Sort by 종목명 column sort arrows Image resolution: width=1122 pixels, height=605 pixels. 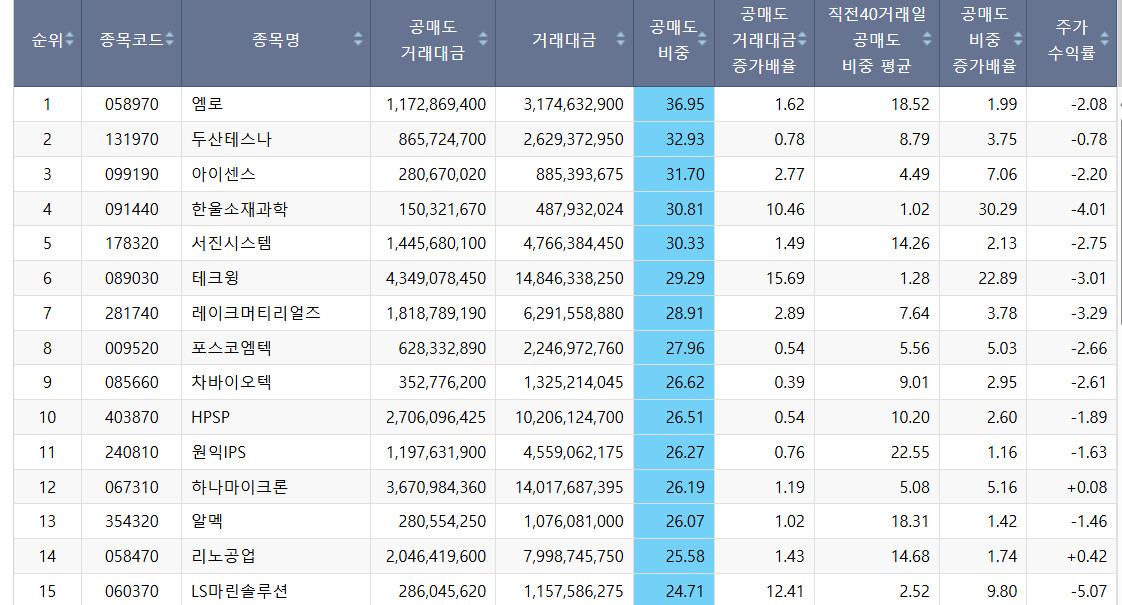[358, 39]
